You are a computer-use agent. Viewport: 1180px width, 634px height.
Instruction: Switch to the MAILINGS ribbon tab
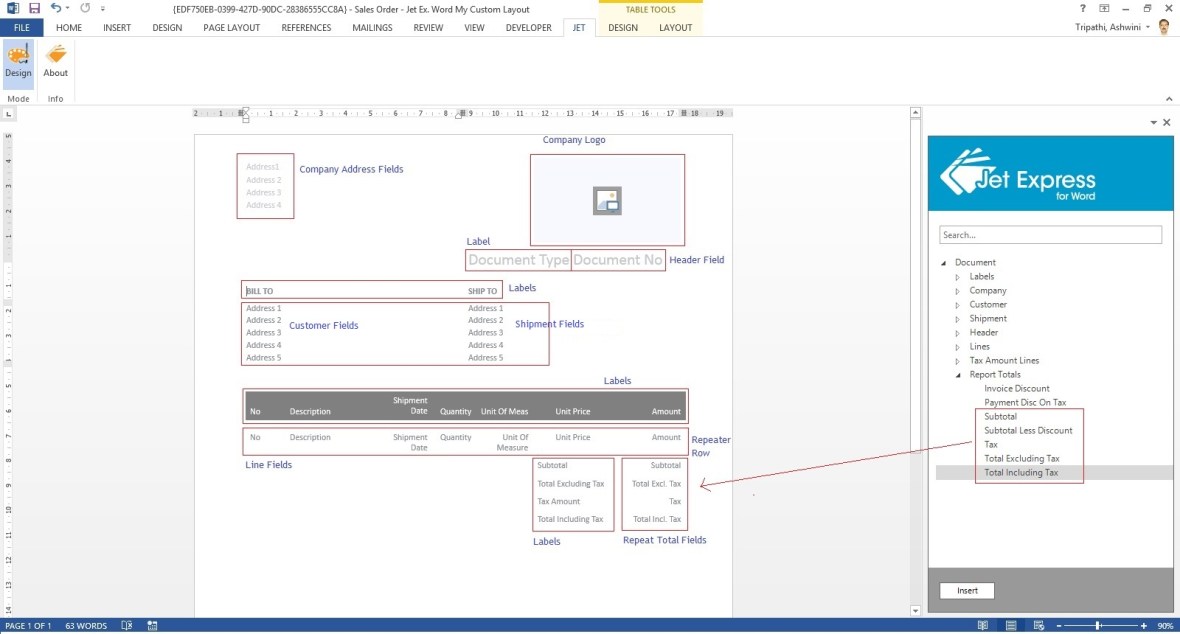(x=372, y=27)
